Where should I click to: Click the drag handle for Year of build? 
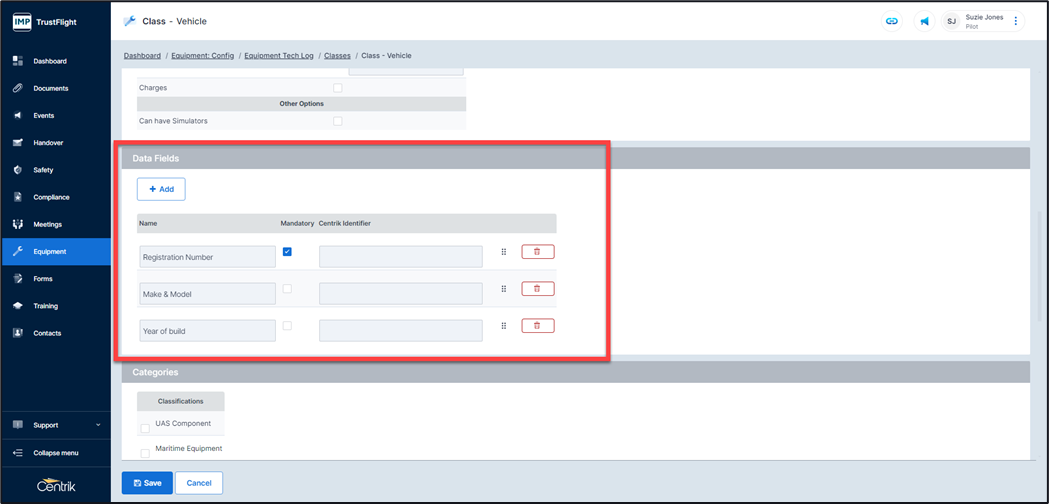click(503, 325)
